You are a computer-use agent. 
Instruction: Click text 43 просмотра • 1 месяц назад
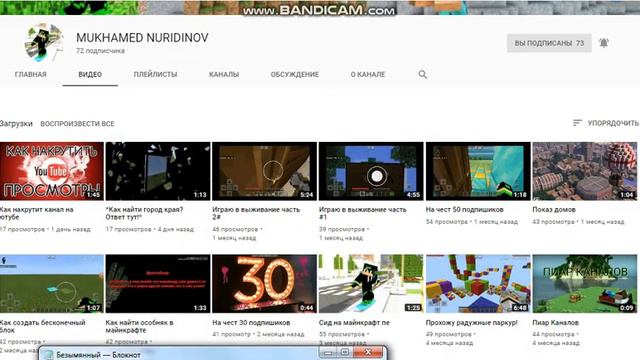578,222
